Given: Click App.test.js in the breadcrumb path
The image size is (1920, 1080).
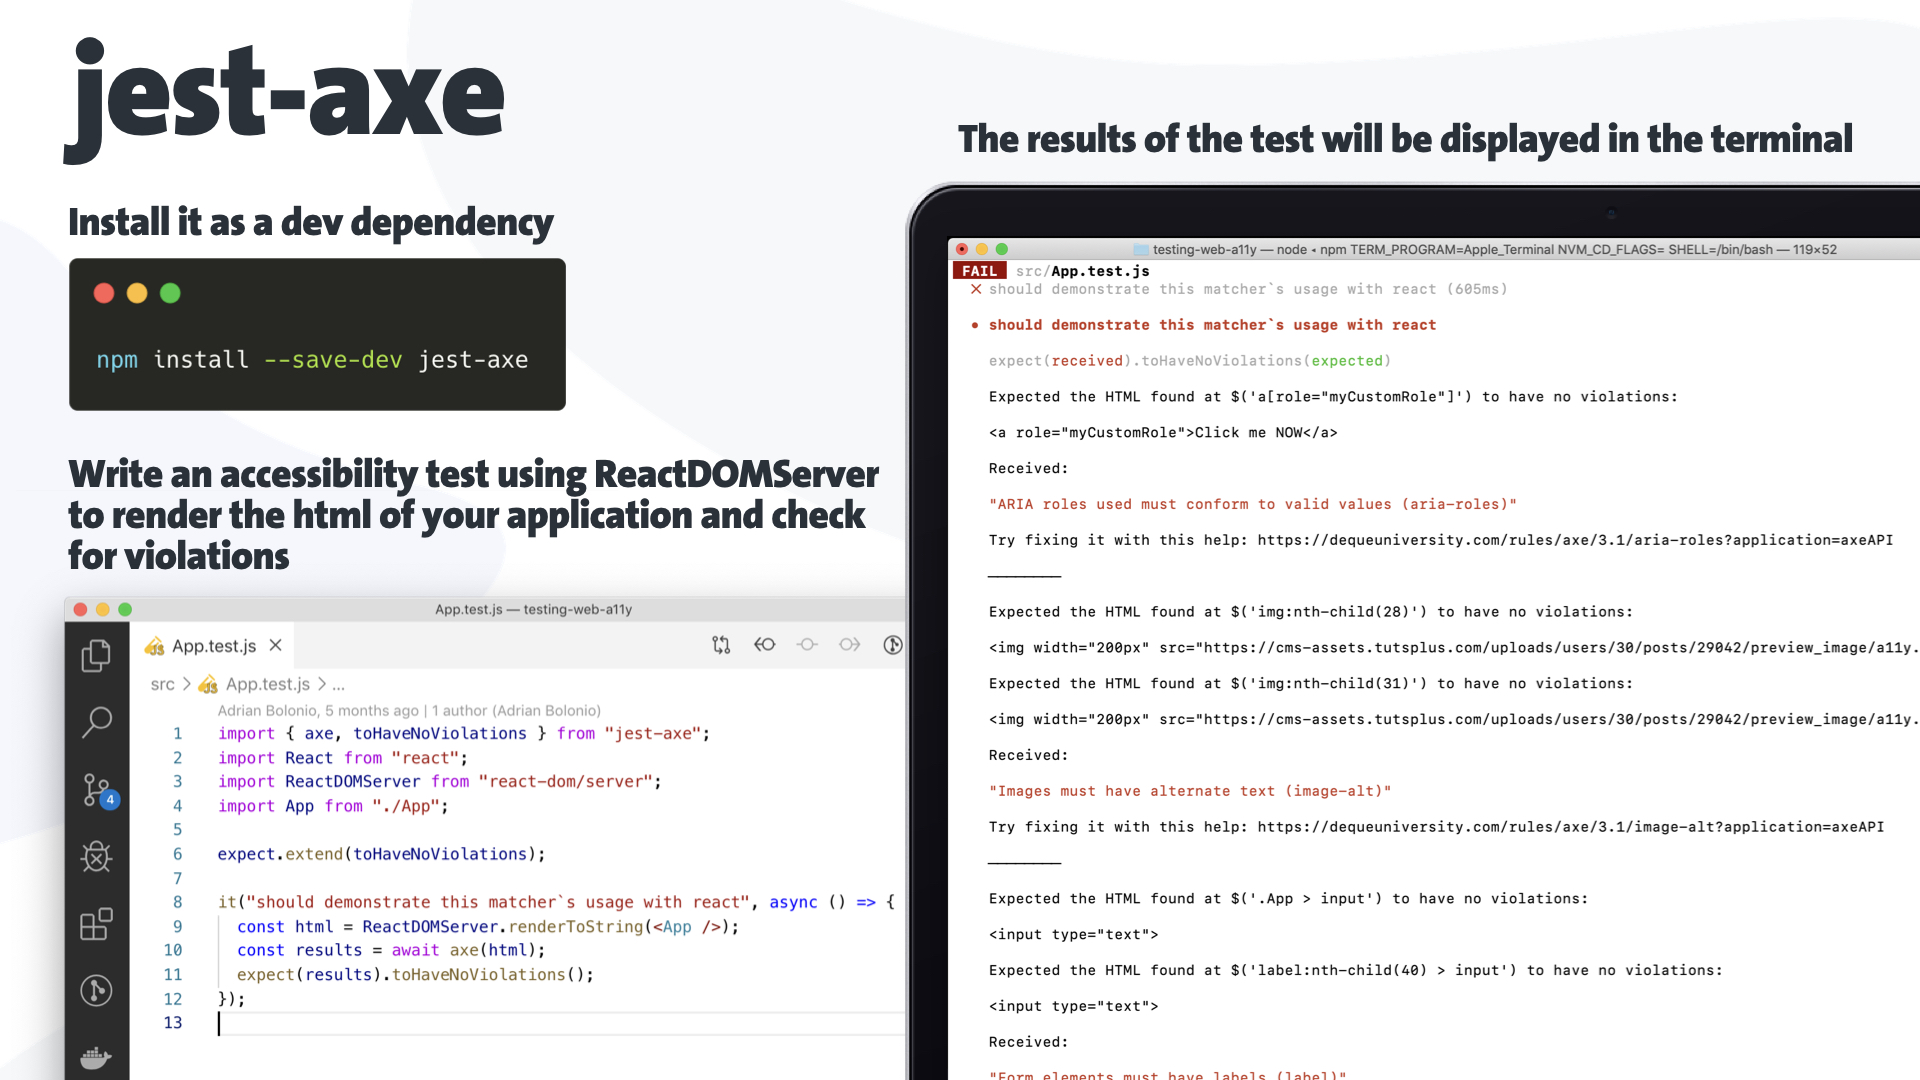Looking at the screenshot, I should (267, 684).
